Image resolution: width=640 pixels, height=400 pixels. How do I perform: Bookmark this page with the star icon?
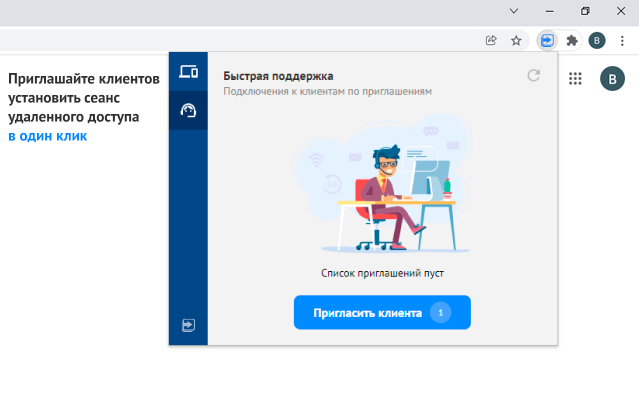pyautogui.click(x=516, y=40)
